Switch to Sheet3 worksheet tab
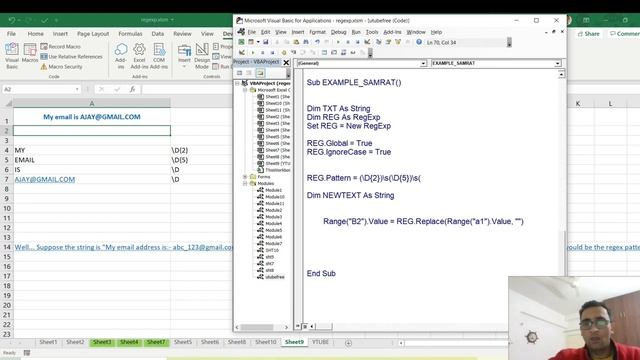Image resolution: width=640 pixels, height=360 pixels. [102, 342]
